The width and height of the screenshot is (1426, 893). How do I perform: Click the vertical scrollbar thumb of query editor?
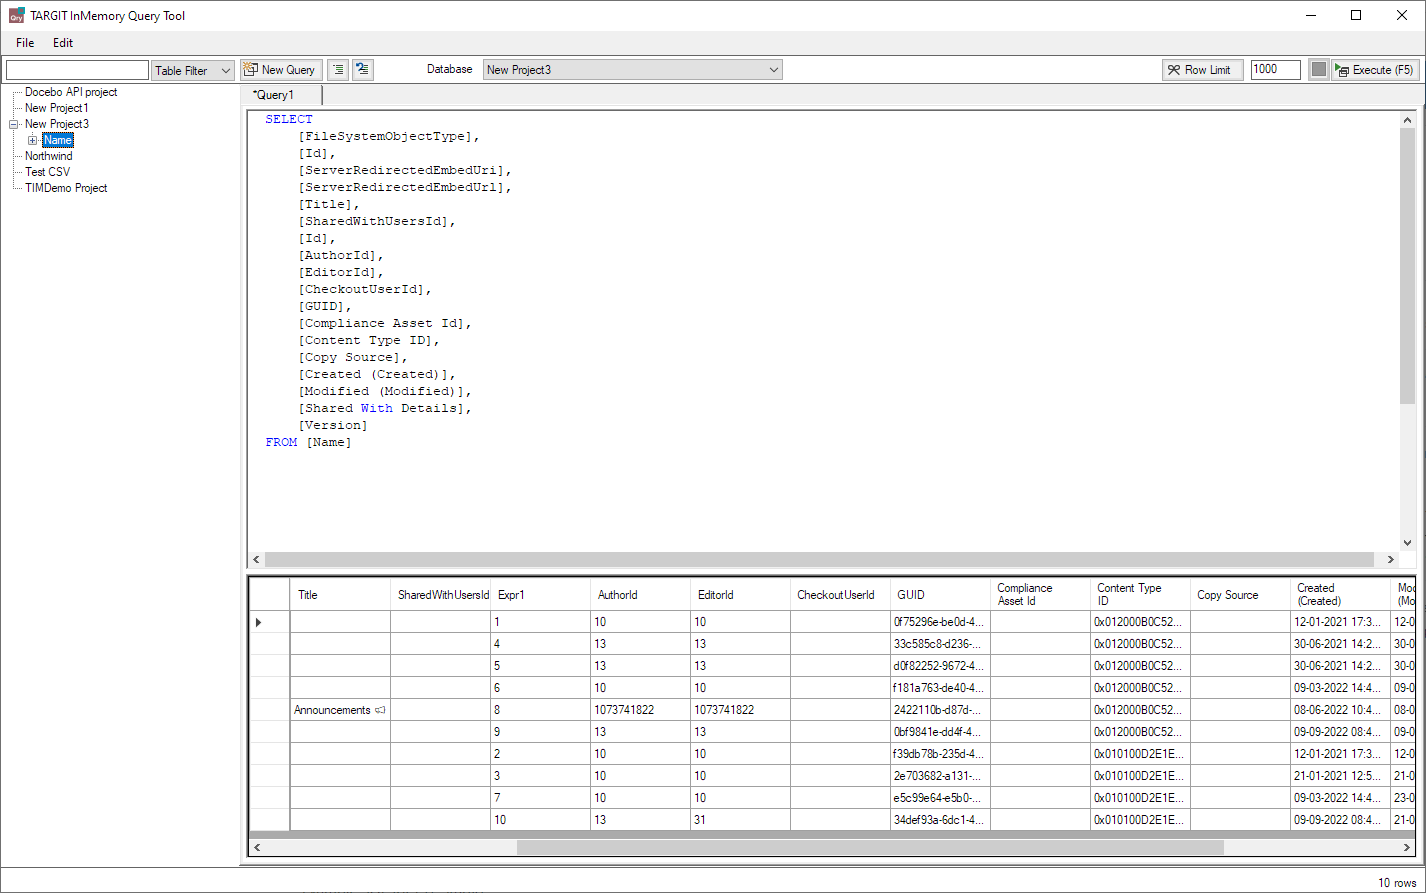click(1408, 266)
